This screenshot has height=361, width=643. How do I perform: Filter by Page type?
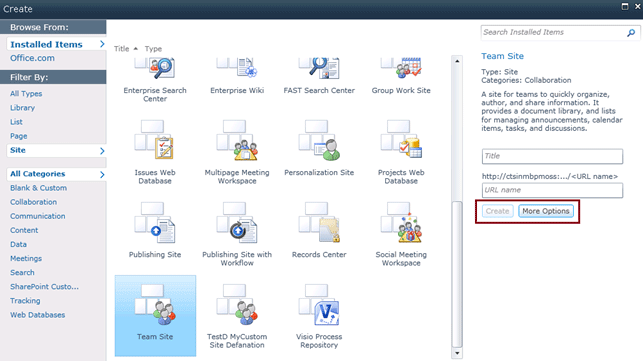(19, 136)
